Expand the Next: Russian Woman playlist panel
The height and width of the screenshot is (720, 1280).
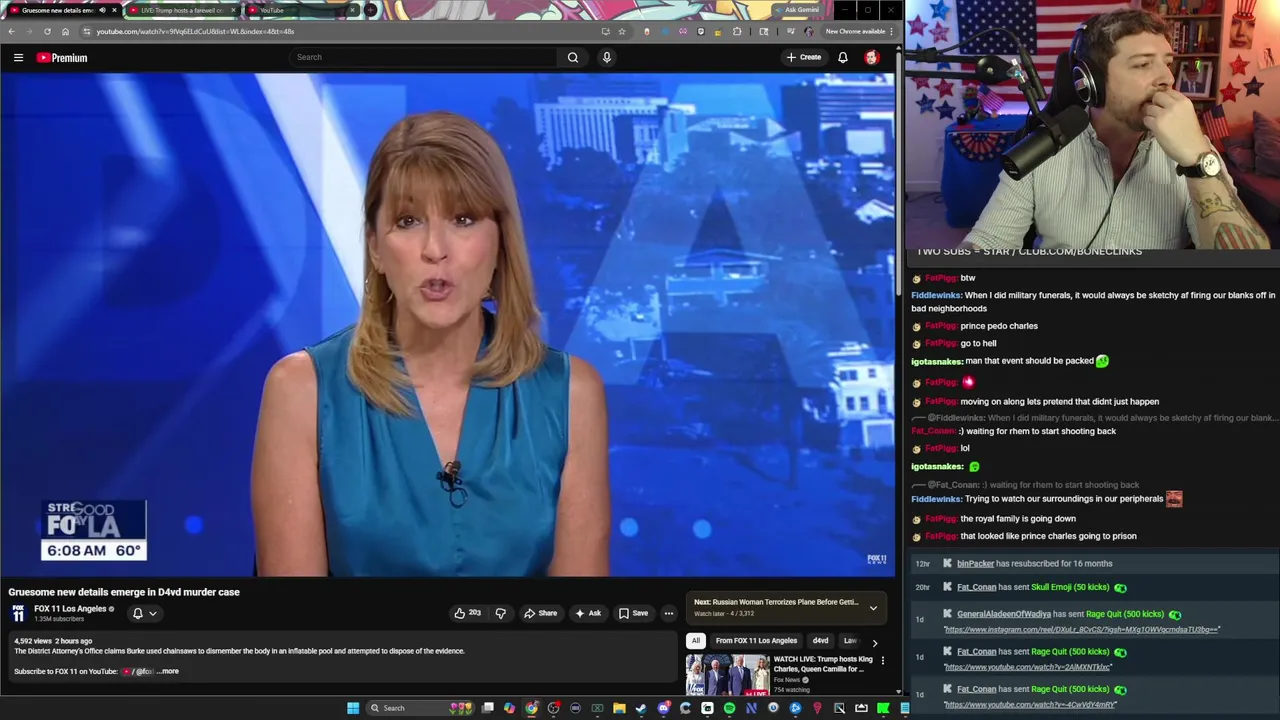click(873, 607)
